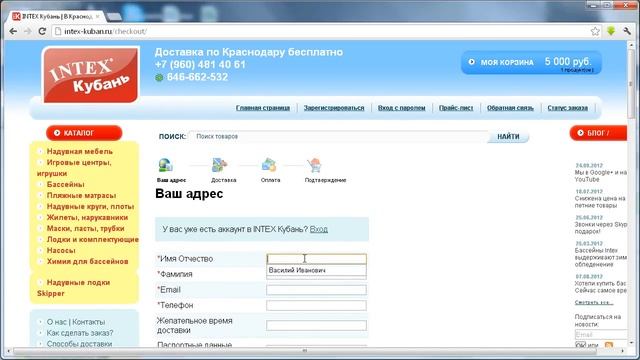Click the newsletter Email subscription field
The height and width of the screenshot is (360, 640).
click(x=600, y=335)
